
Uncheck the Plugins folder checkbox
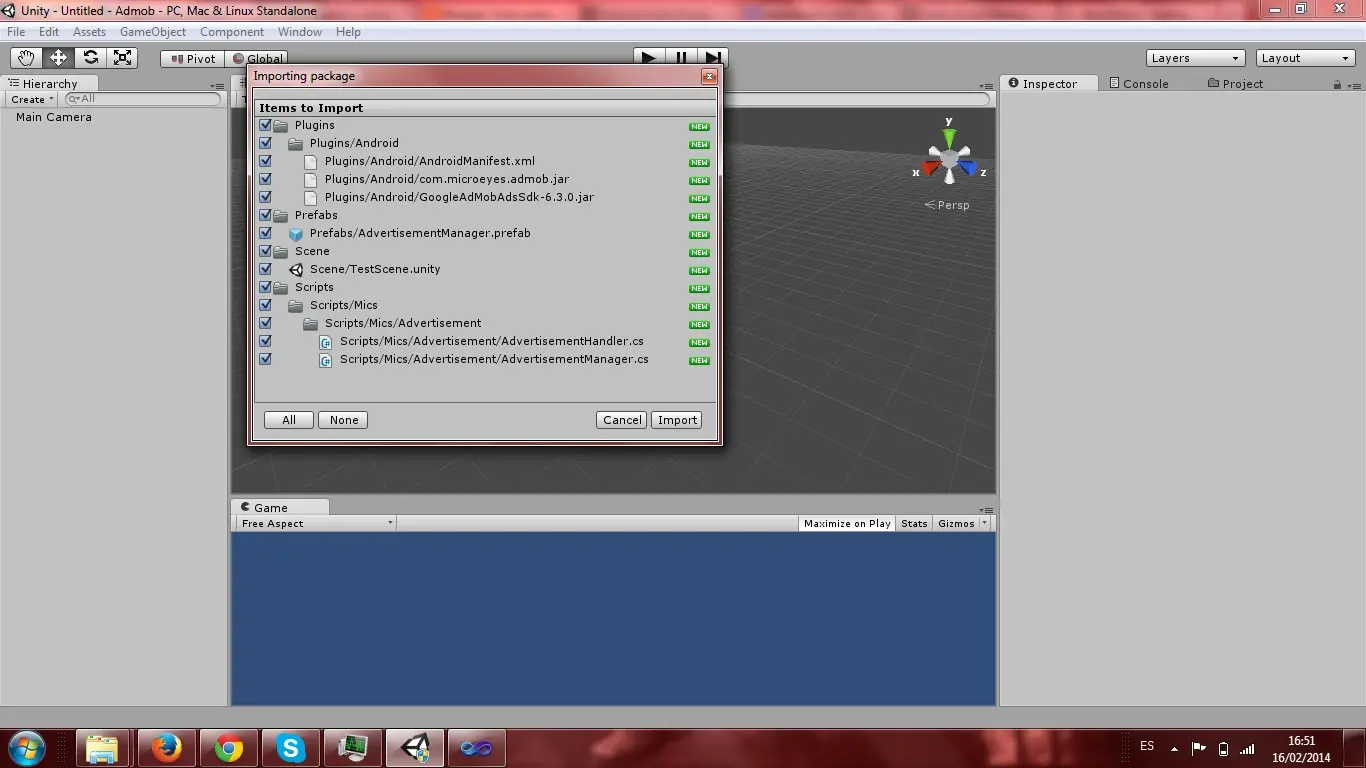[265, 125]
